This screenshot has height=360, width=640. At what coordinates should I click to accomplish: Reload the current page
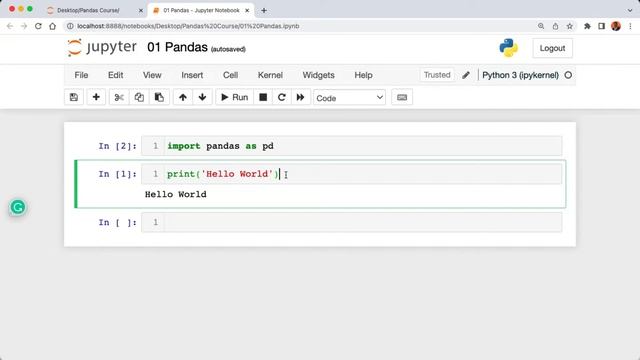coord(38,26)
